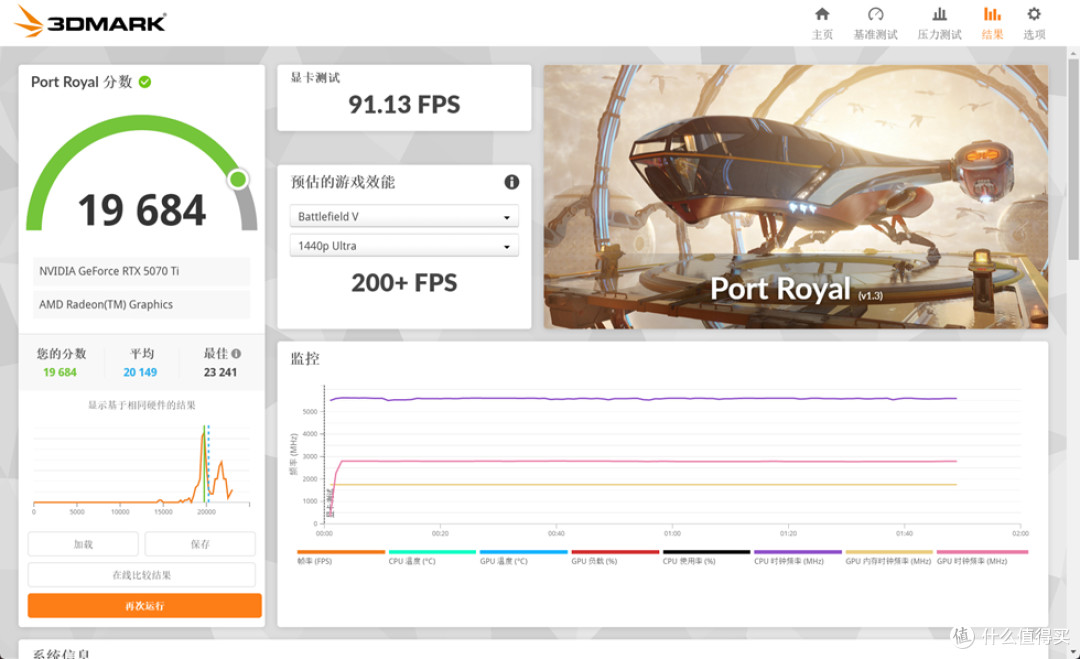Open the 主页 home icon in navigation
Screen dimensions: 1080x659
822,14
